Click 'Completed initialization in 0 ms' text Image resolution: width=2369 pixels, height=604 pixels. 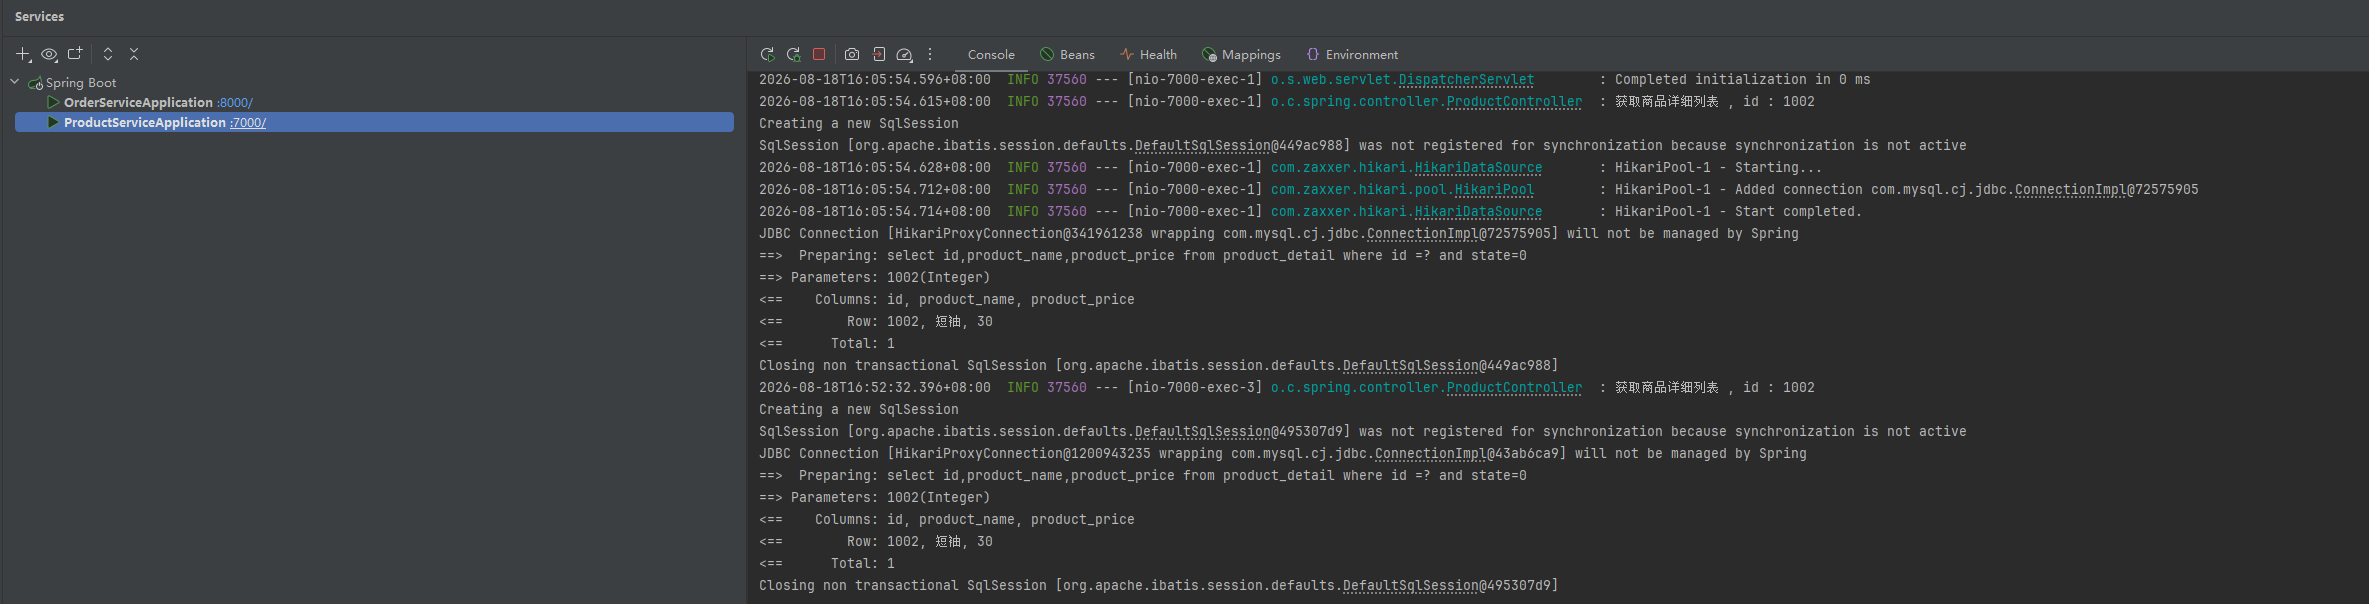(1742, 79)
